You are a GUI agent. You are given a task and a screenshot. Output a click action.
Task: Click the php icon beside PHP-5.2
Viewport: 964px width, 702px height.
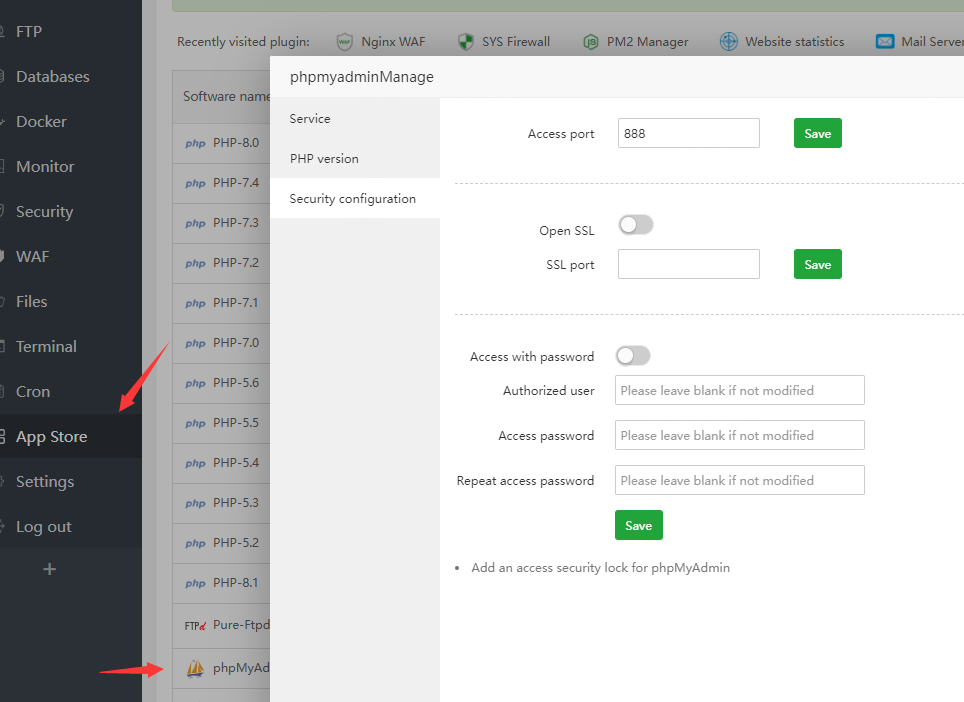(195, 543)
